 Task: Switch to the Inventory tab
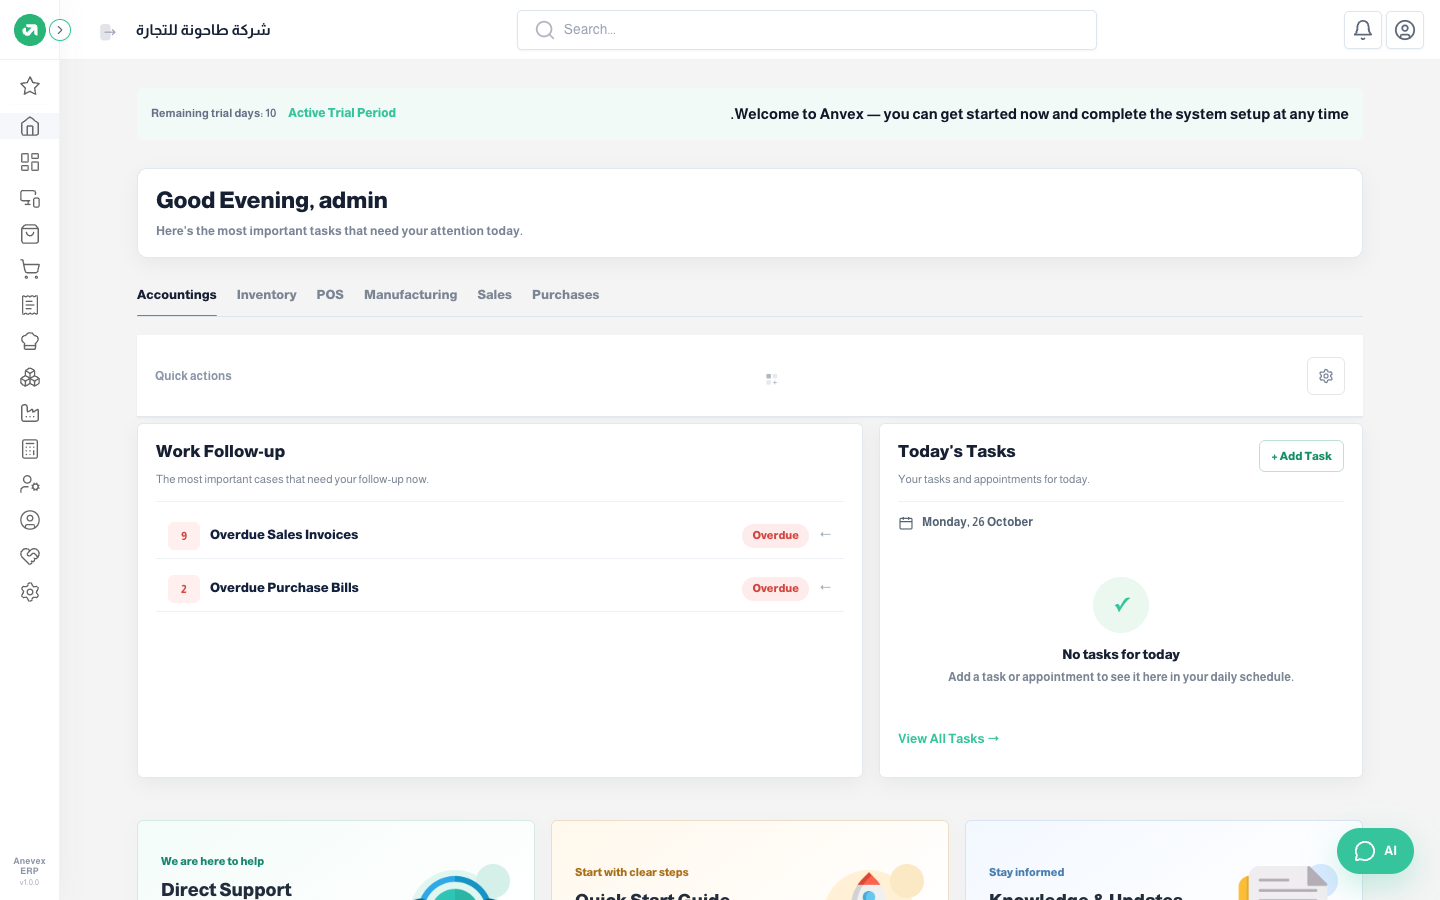click(x=267, y=295)
